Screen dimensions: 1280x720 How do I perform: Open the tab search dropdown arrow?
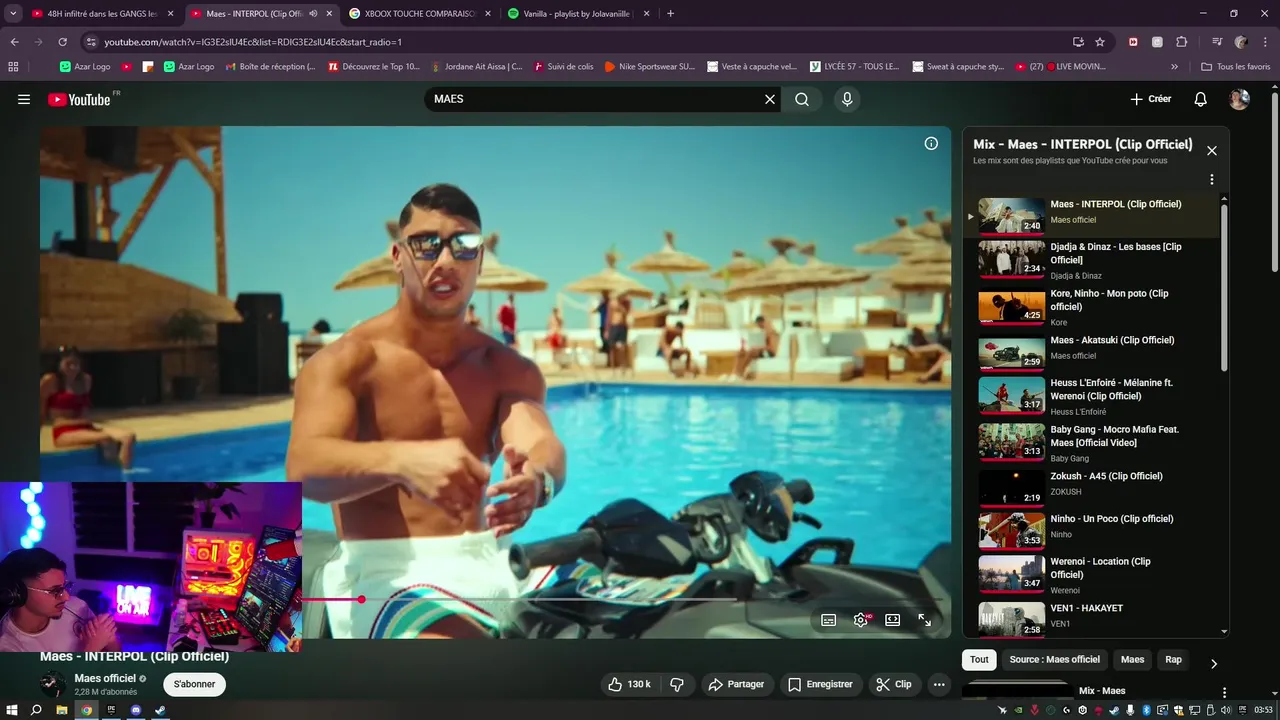tap(13, 14)
